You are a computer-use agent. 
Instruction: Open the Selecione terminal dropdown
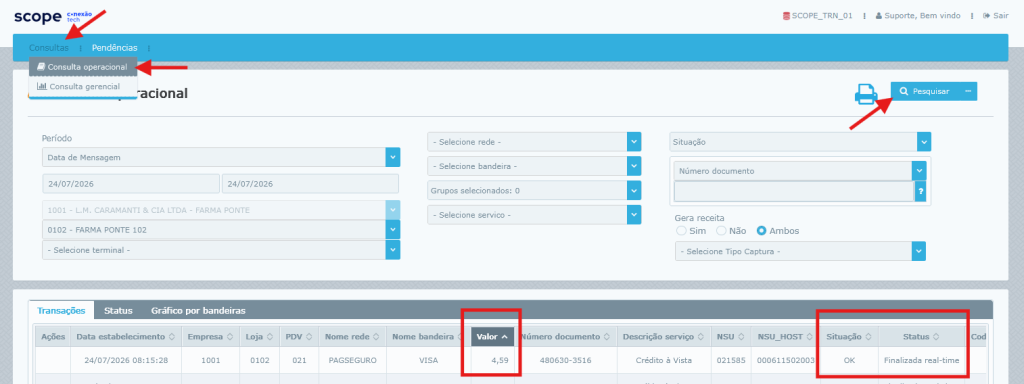[221, 249]
